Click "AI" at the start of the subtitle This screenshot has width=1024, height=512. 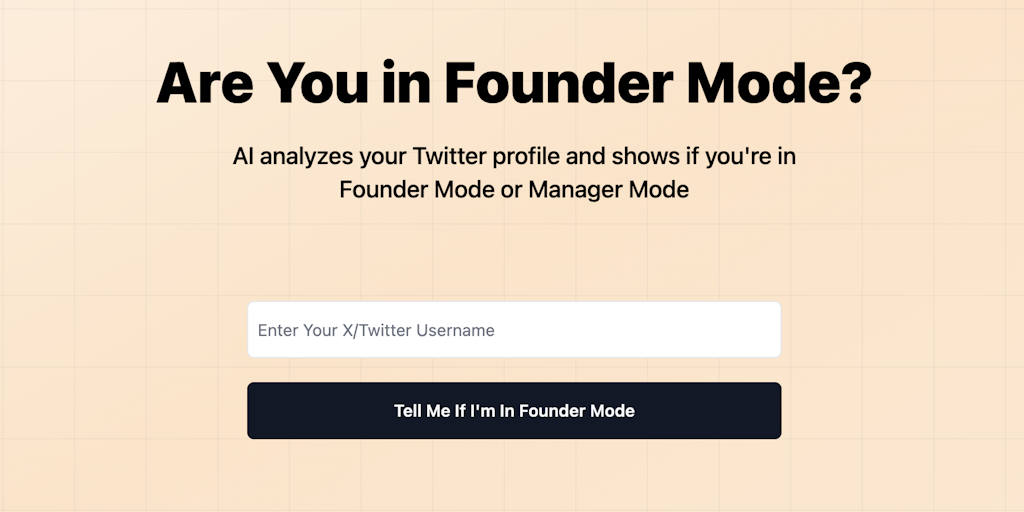pyautogui.click(x=243, y=157)
